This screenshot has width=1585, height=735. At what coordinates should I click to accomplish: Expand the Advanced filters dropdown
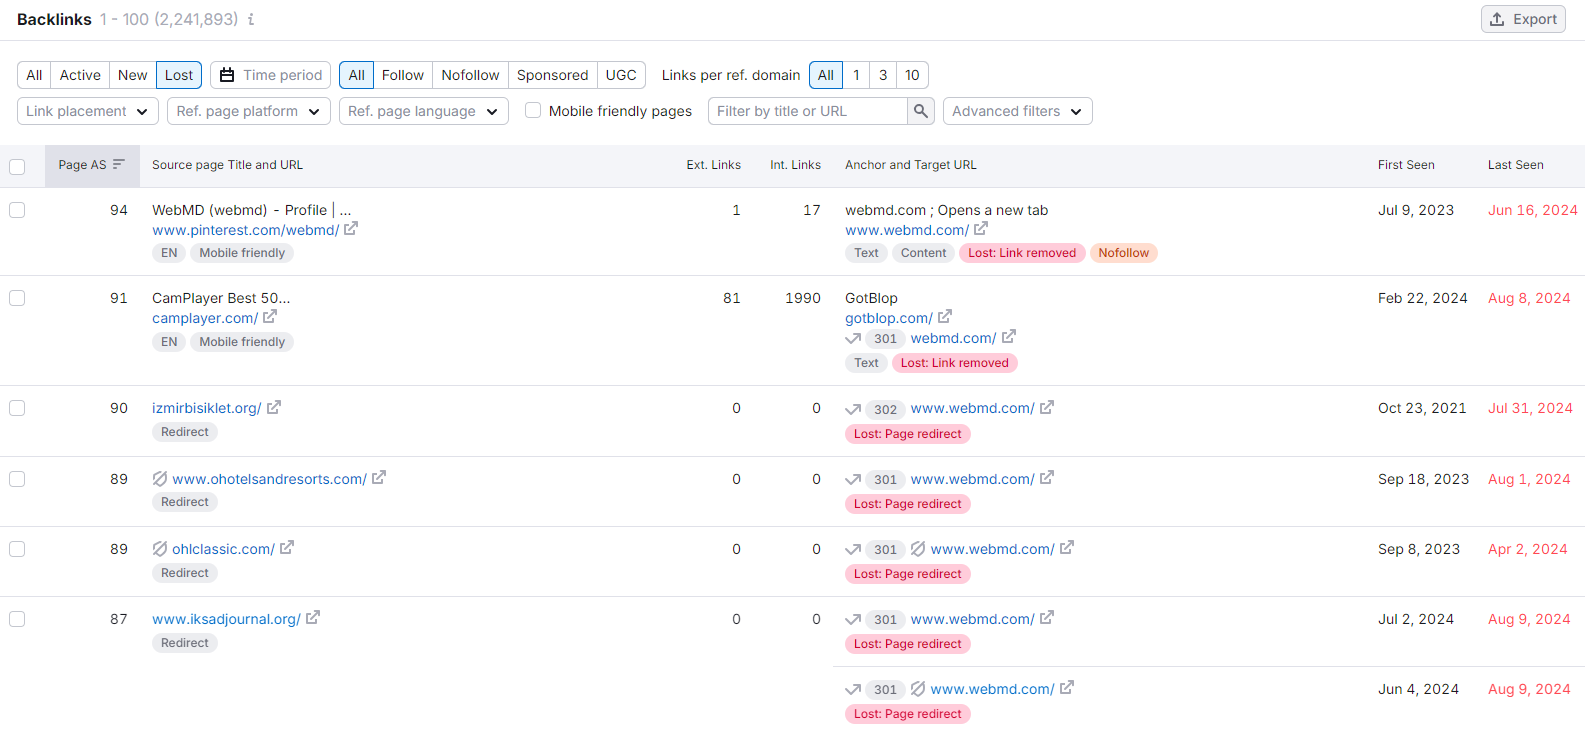(1018, 111)
